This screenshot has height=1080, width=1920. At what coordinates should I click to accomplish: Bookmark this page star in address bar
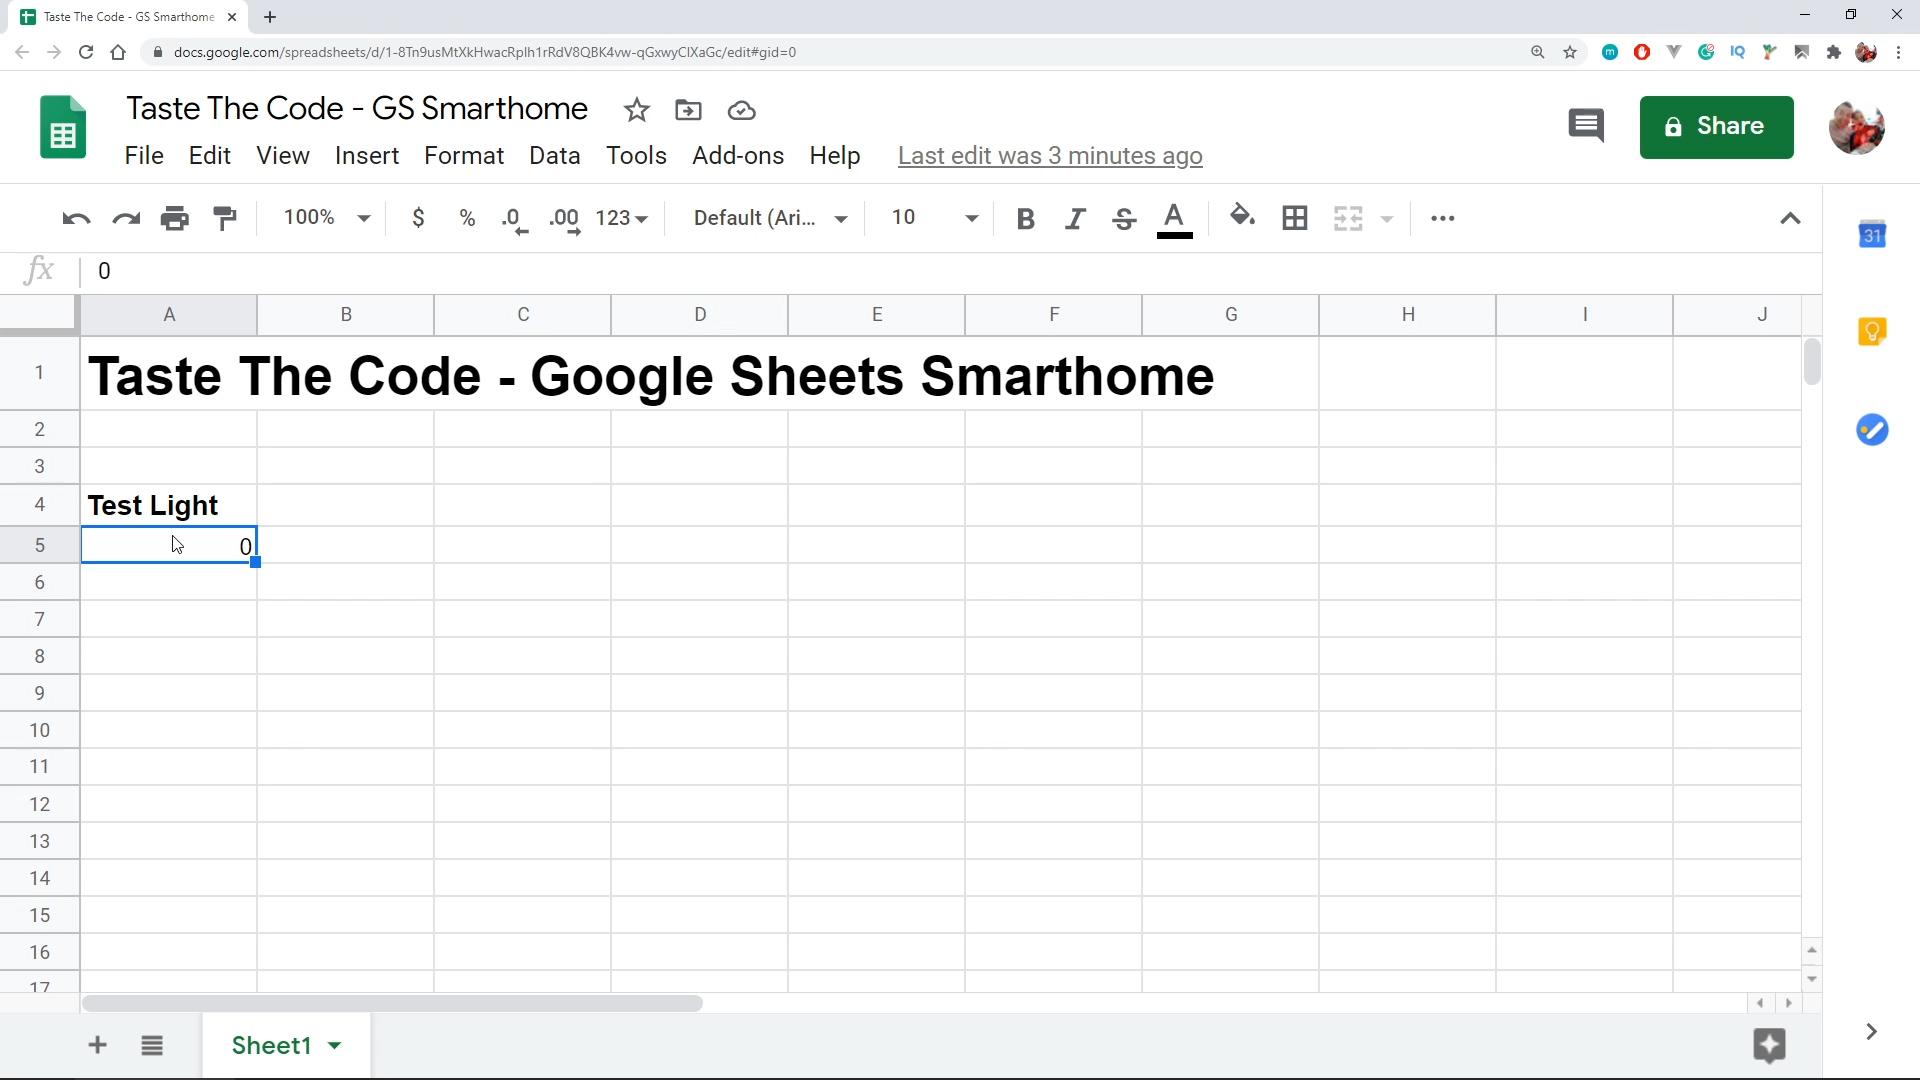click(1570, 52)
